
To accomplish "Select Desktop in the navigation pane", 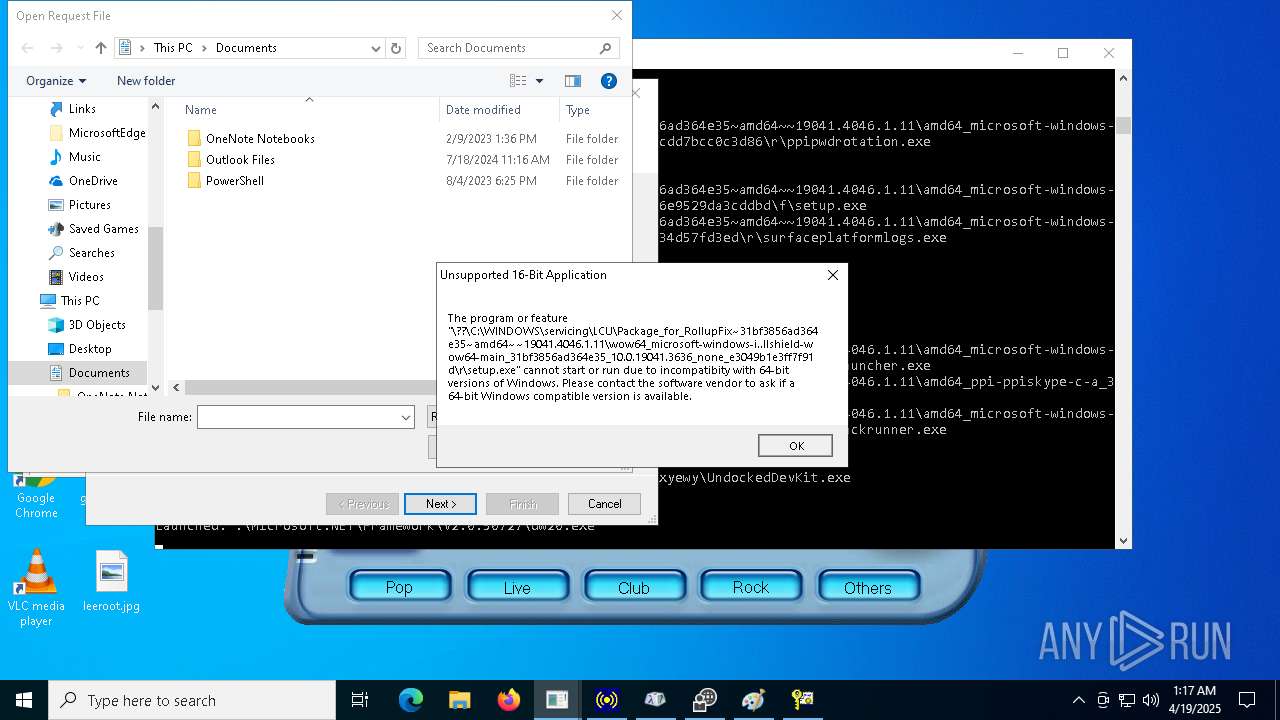I will point(90,349).
